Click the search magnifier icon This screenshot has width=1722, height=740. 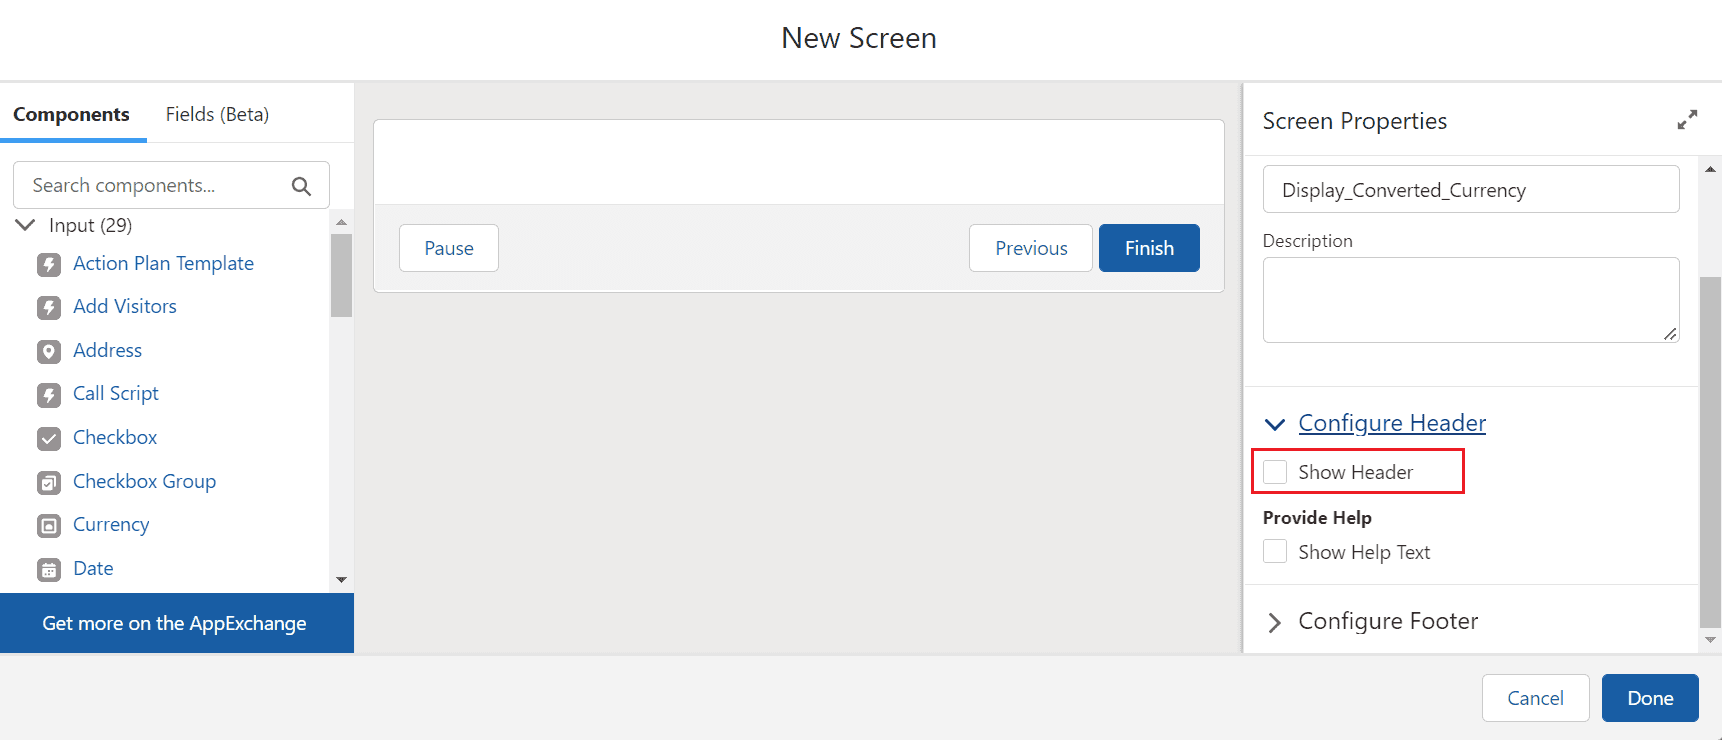[x=301, y=186]
